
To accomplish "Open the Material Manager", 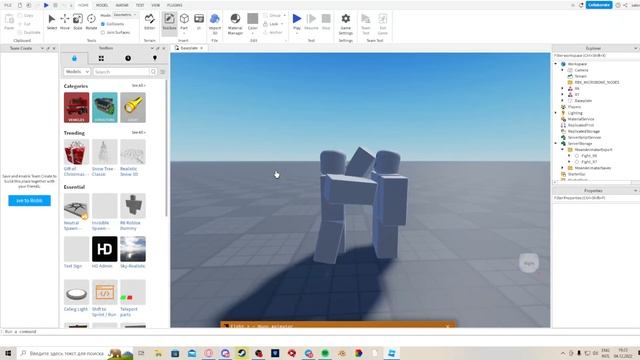I will (x=235, y=23).
